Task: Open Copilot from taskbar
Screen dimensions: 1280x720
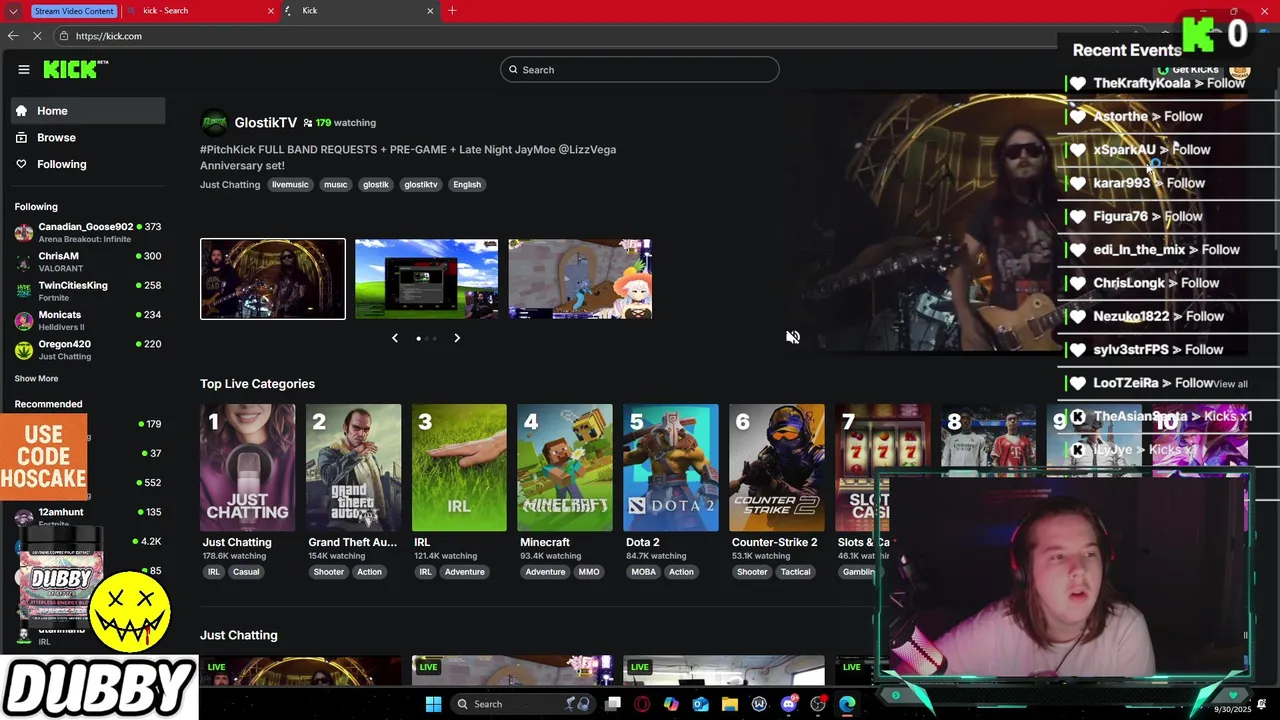Action: point(671,704)
